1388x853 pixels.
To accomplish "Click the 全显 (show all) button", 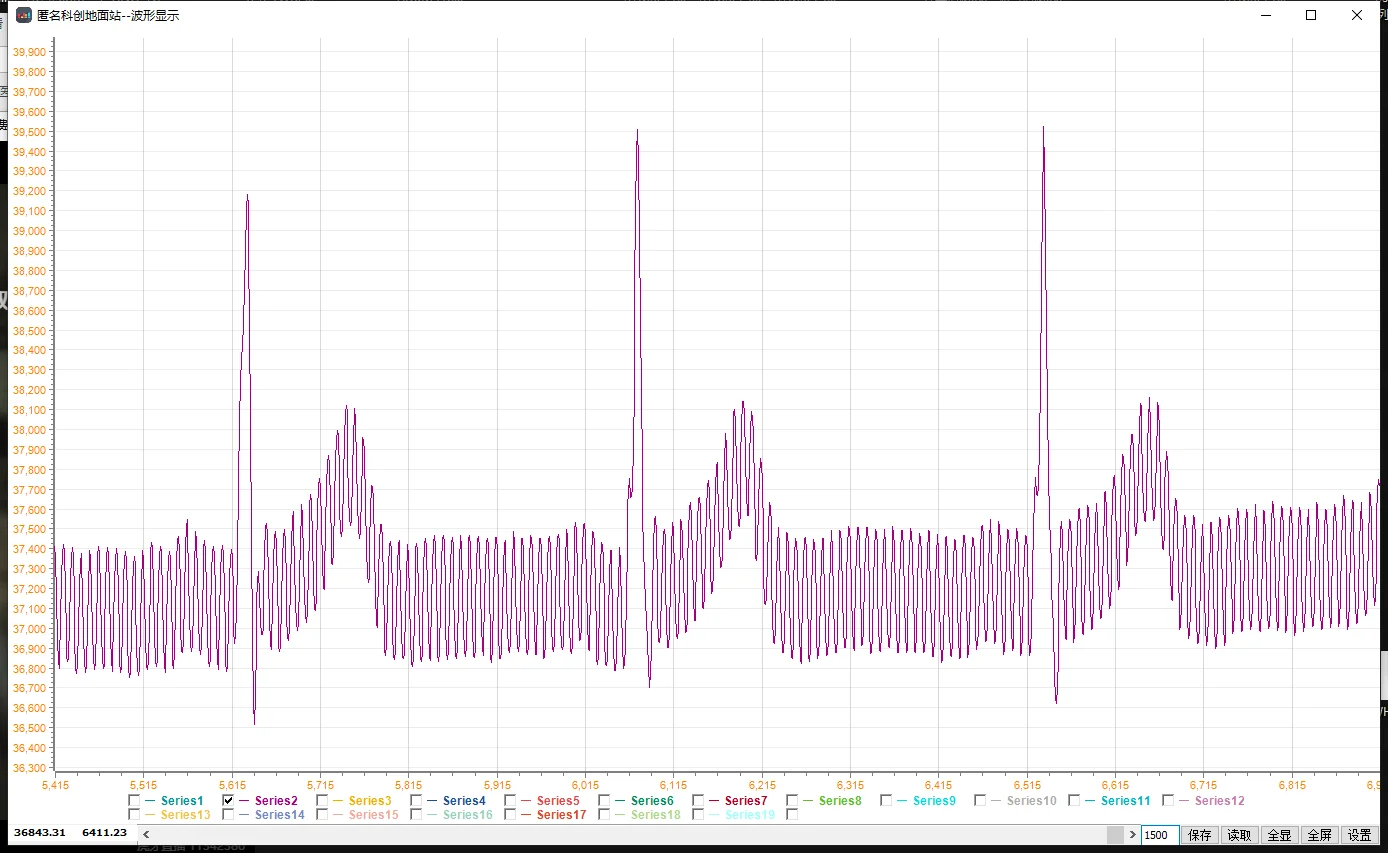I will pyautogui.click(x=1279, y=835).
